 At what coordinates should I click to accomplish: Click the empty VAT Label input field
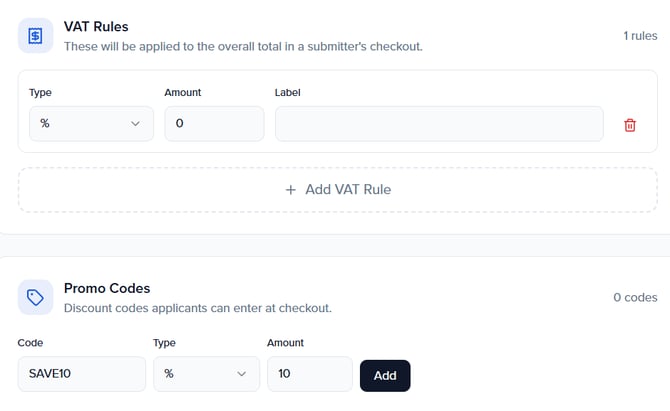point(439,124)
